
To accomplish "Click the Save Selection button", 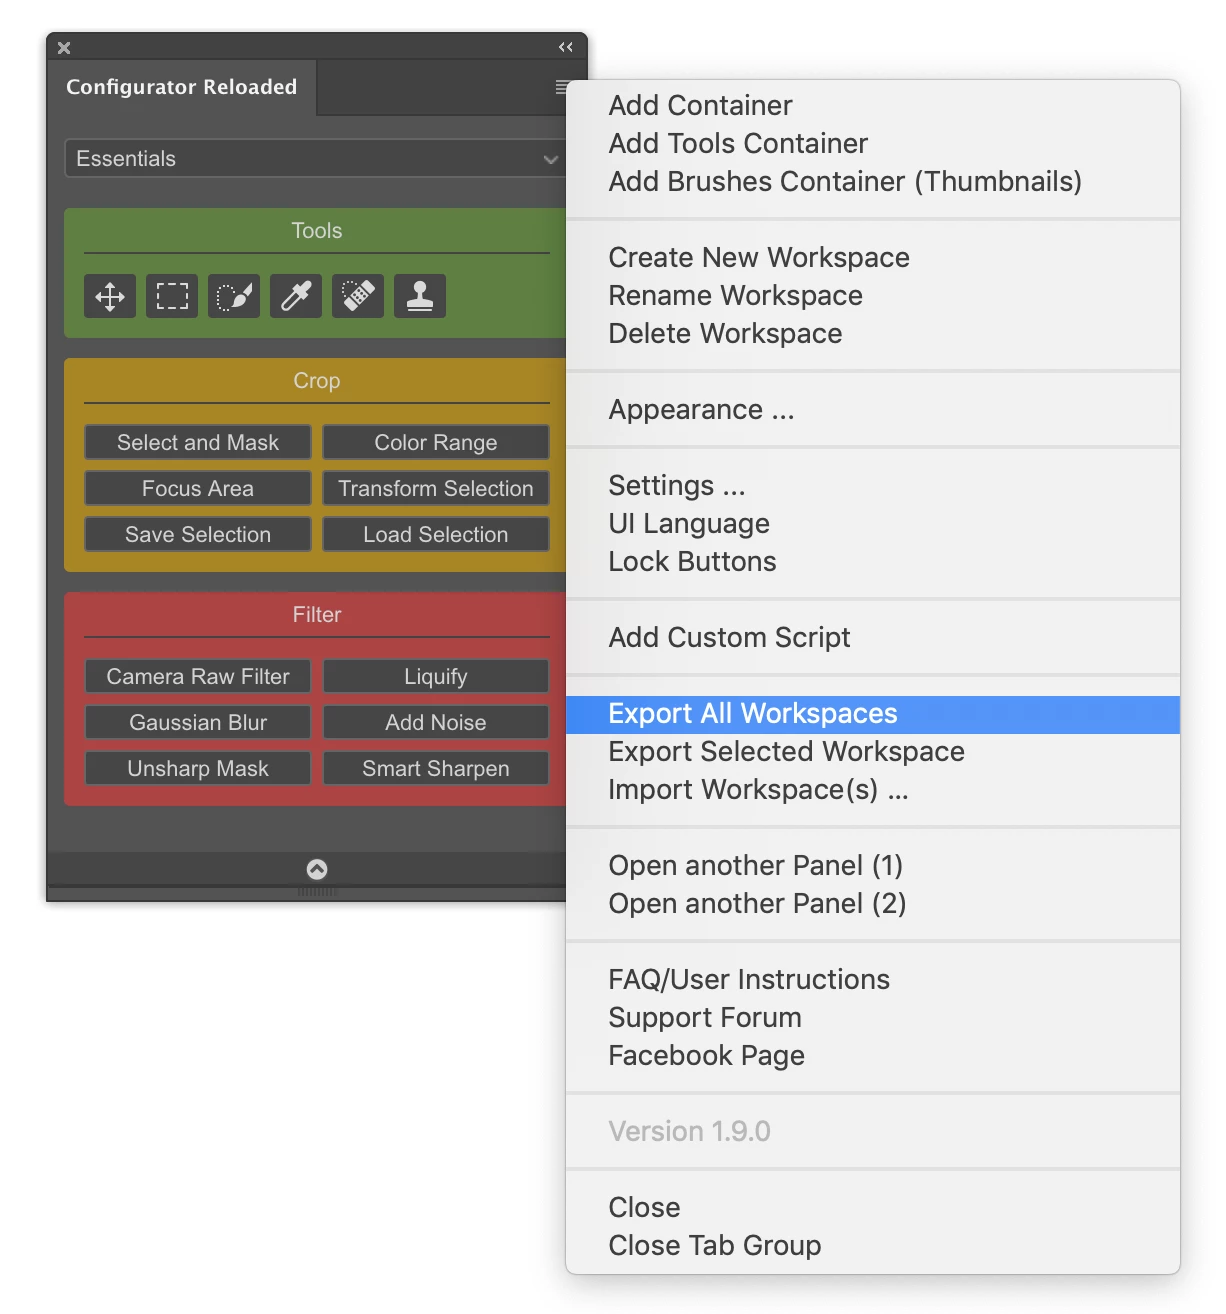I will pos(198,534).
